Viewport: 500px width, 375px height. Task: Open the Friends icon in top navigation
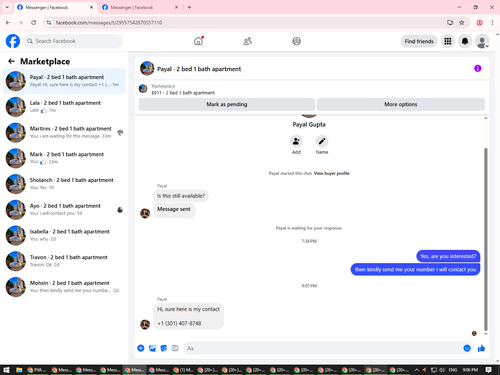[x=247, y=41]
